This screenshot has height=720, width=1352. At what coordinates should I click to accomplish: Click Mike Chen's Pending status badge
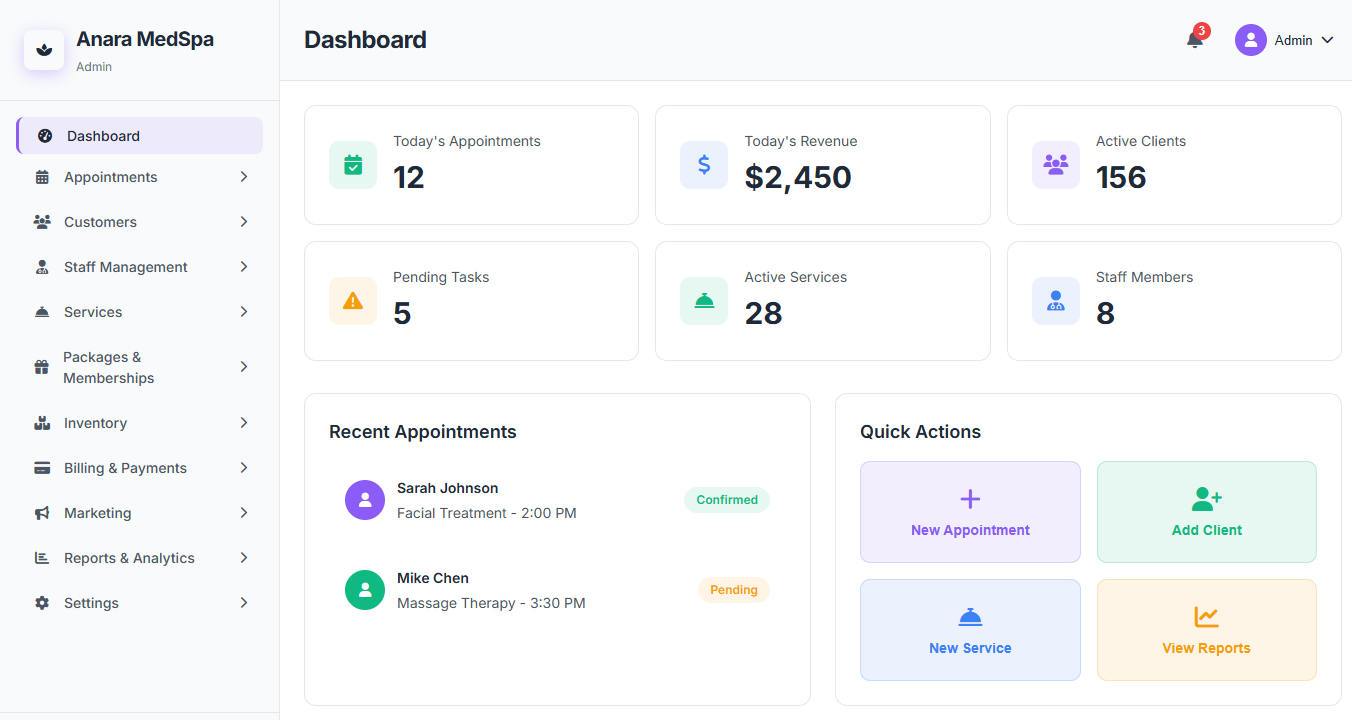[733, 590]
